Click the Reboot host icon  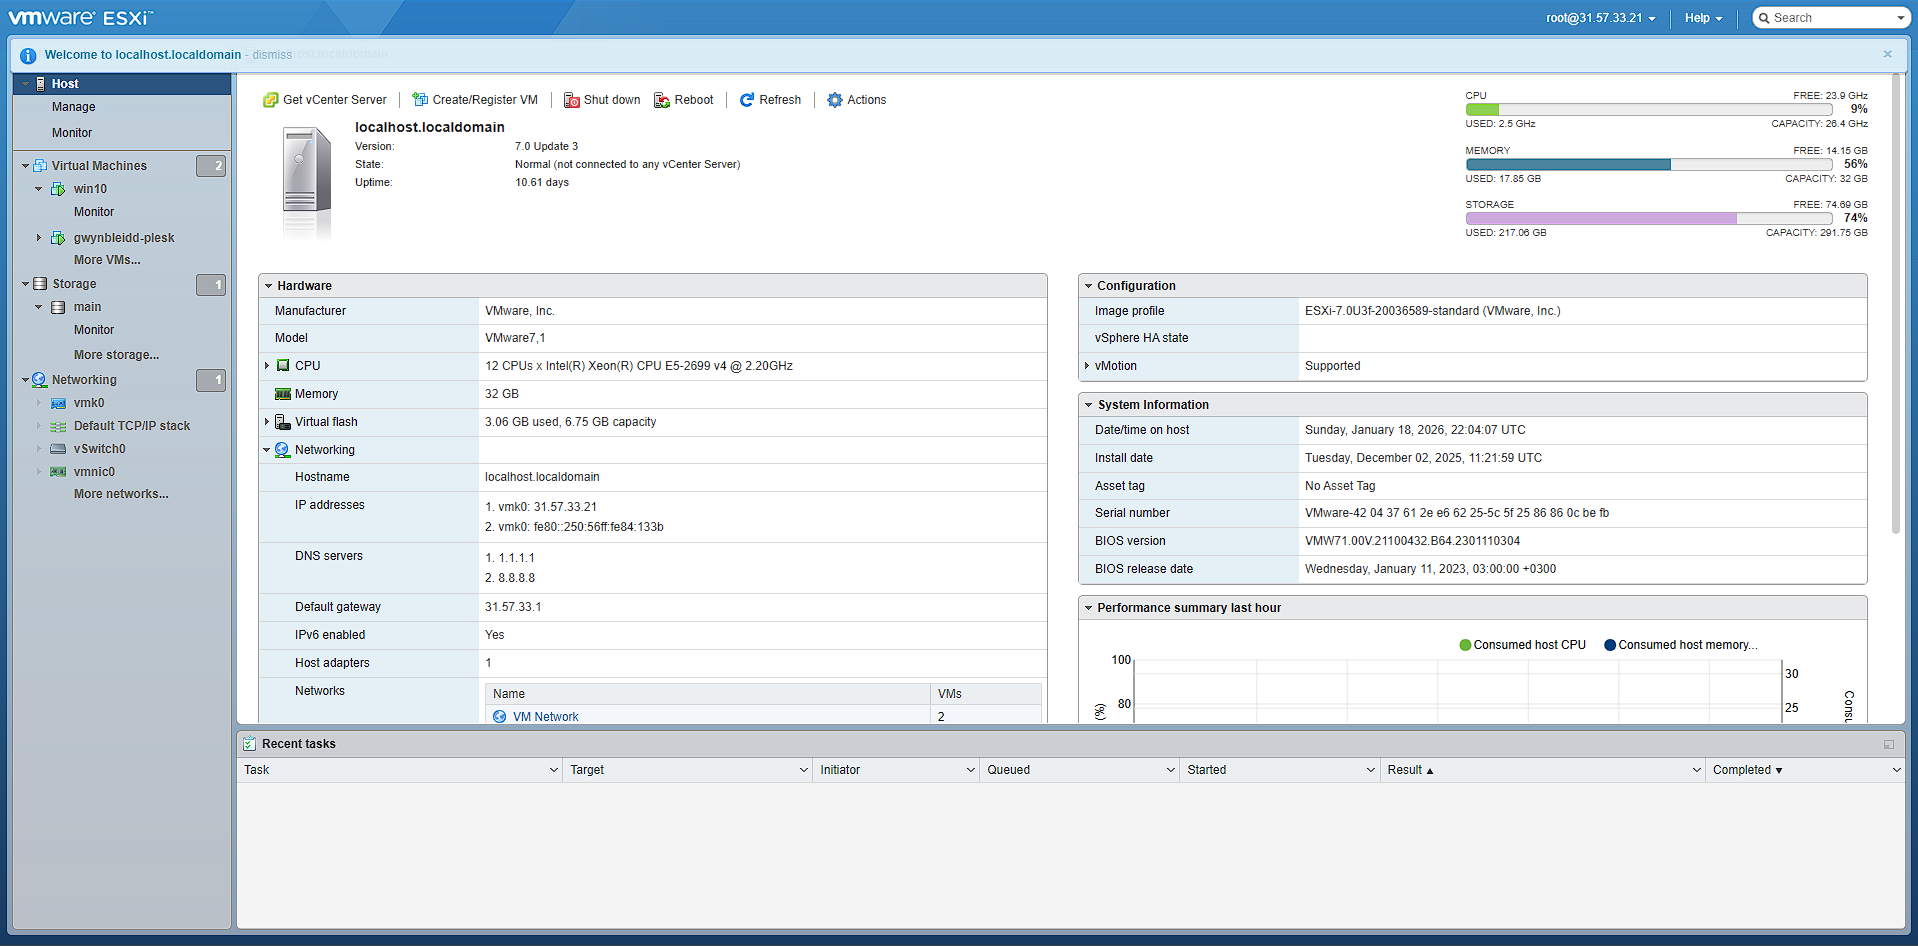pyautogui.click(x=662, y=100)
